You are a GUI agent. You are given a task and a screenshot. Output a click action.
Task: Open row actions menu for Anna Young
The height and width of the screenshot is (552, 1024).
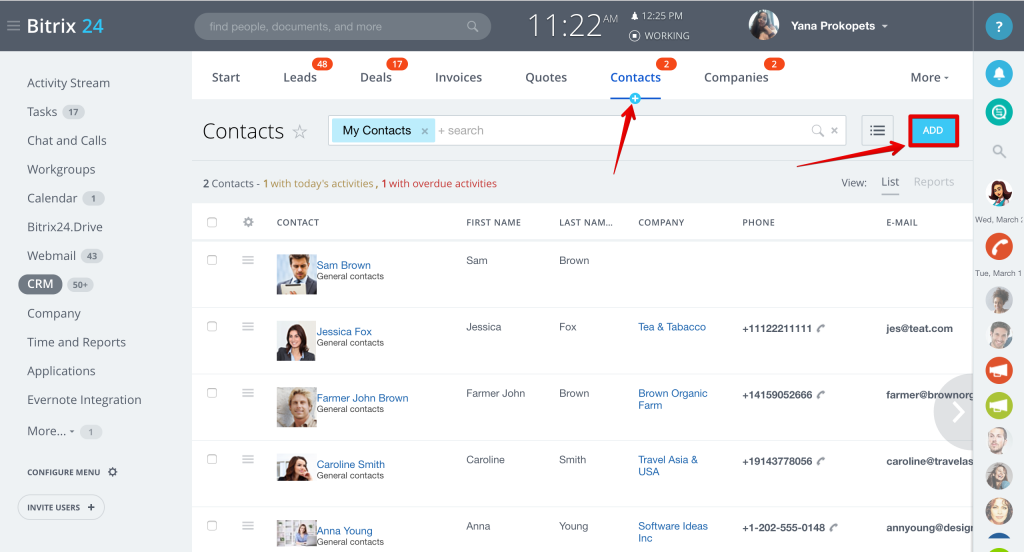tap(248, 526)
